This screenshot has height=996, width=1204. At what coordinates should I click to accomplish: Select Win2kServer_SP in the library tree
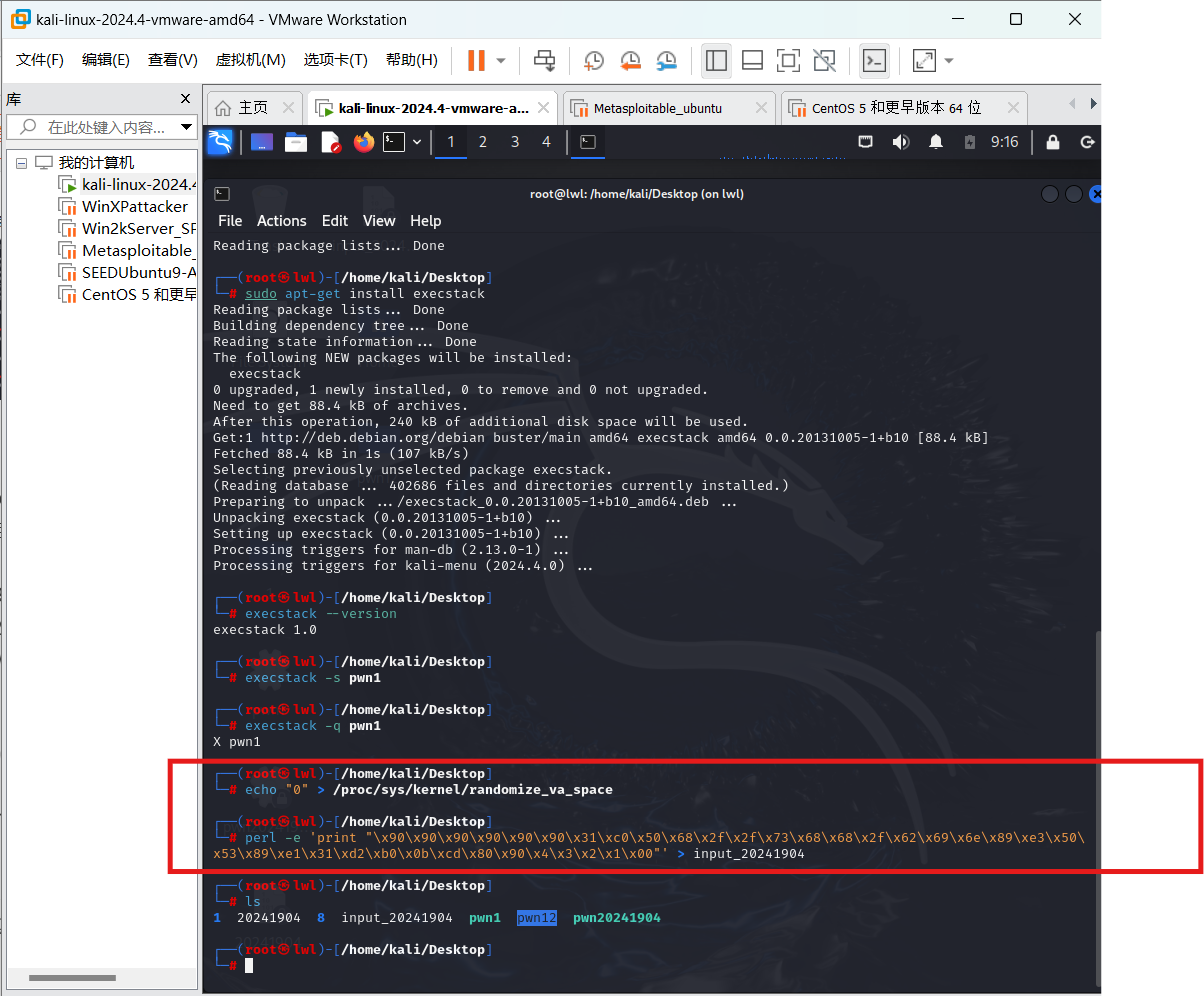click(138, 229)
